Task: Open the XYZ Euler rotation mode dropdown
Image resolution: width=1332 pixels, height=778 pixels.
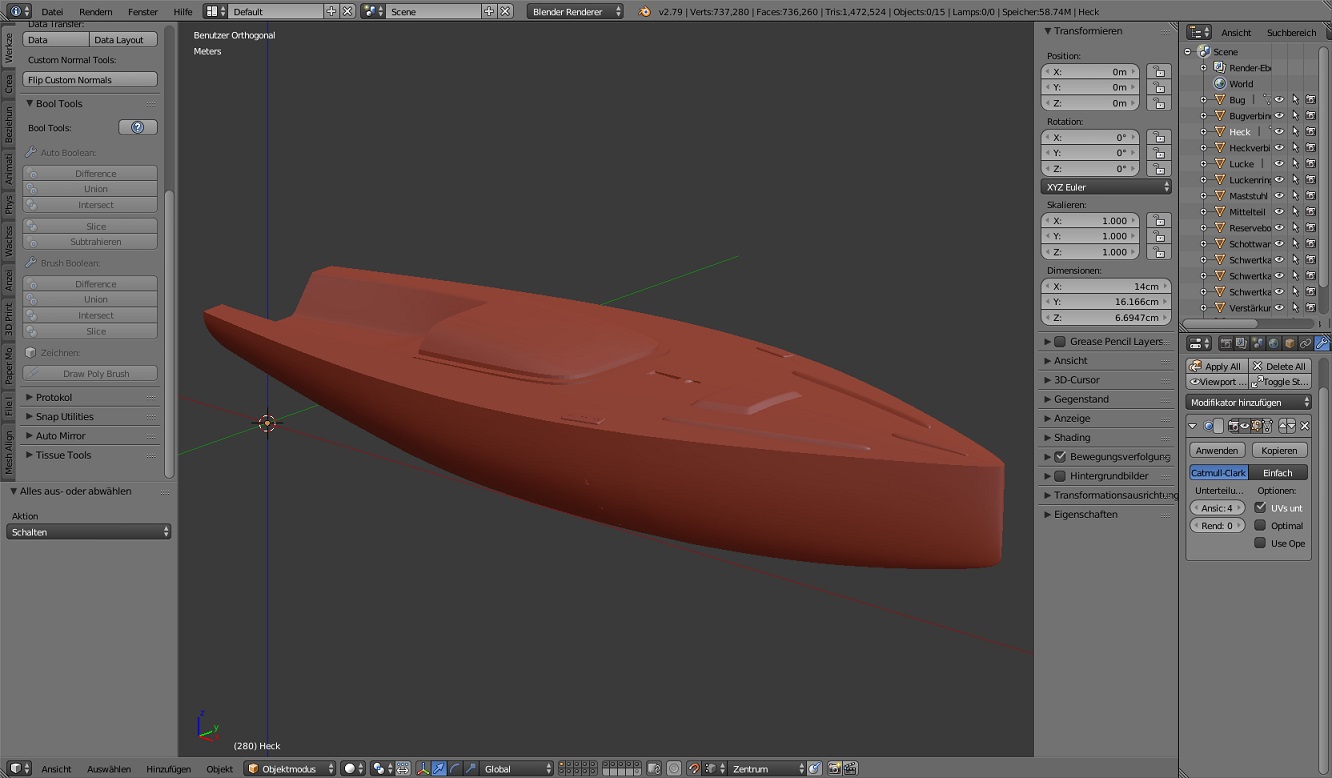Action: 1106,187
